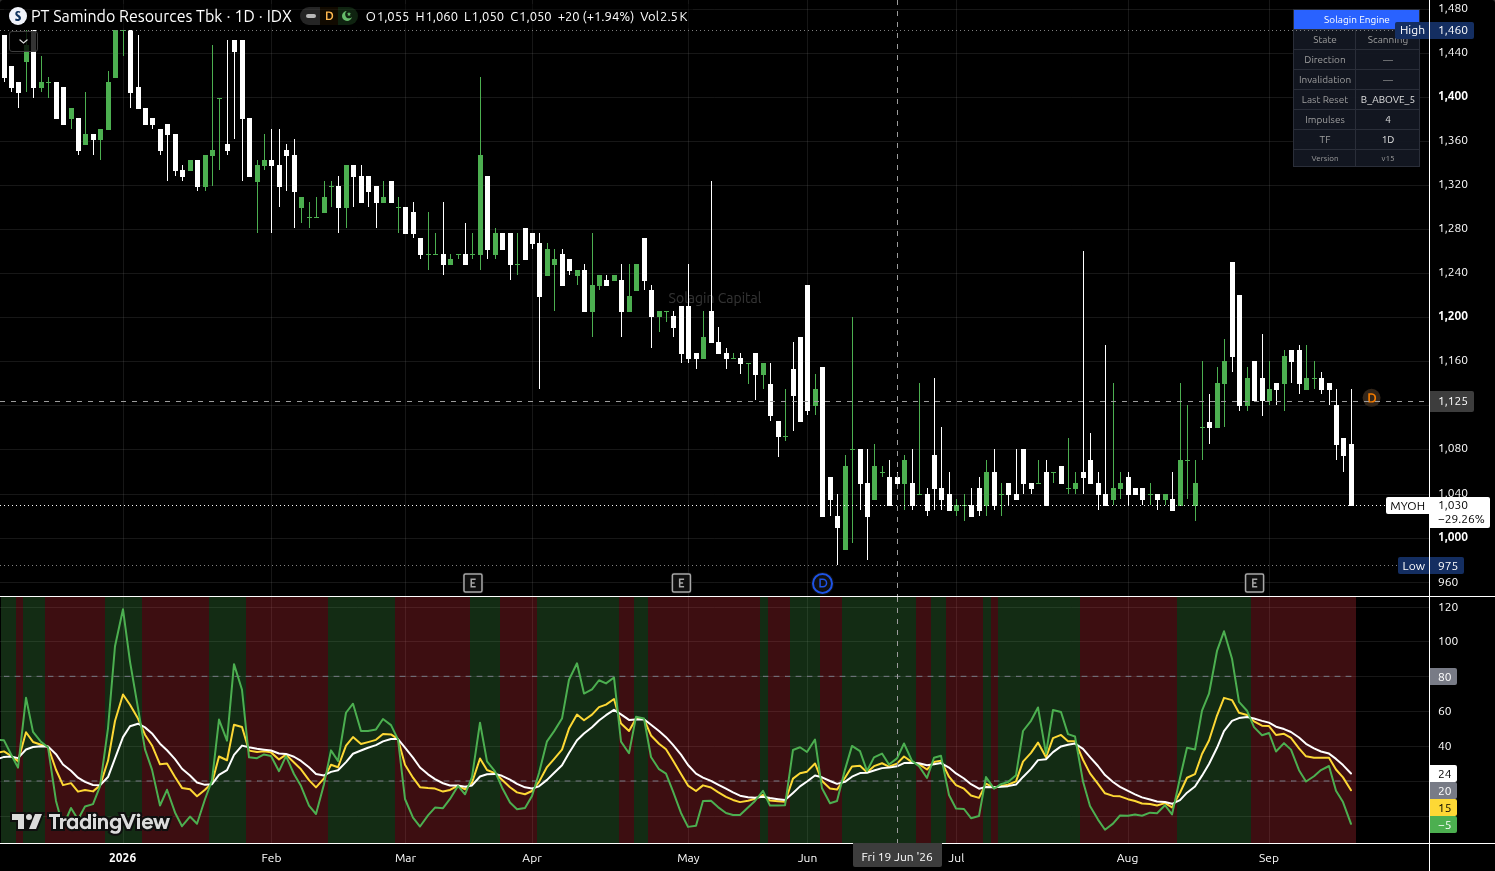1495x871 pixels.
Task: Click the green -5 indicator value label
Action: [1444, 825]
